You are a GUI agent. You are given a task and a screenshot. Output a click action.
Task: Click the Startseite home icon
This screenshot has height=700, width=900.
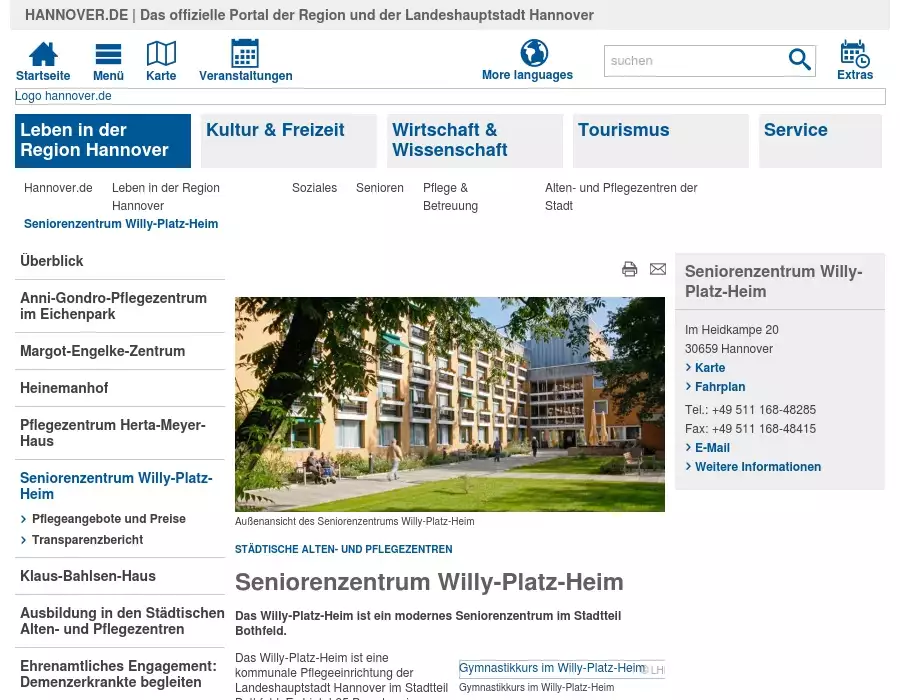point(43,55)
